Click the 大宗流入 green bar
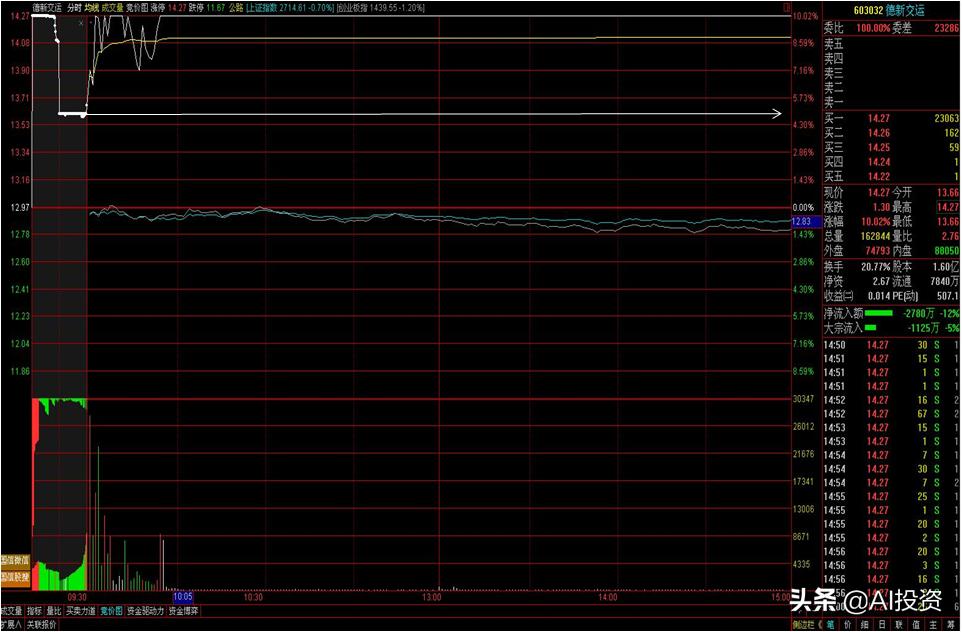 pyautogui.click(x=870, y=328)
